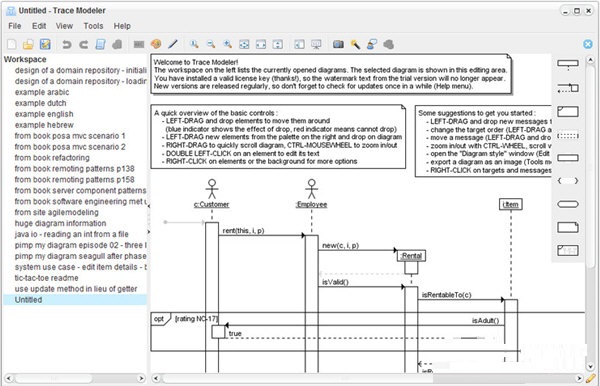Open 'from book remoting patterns p138'

tap(75, 169)
